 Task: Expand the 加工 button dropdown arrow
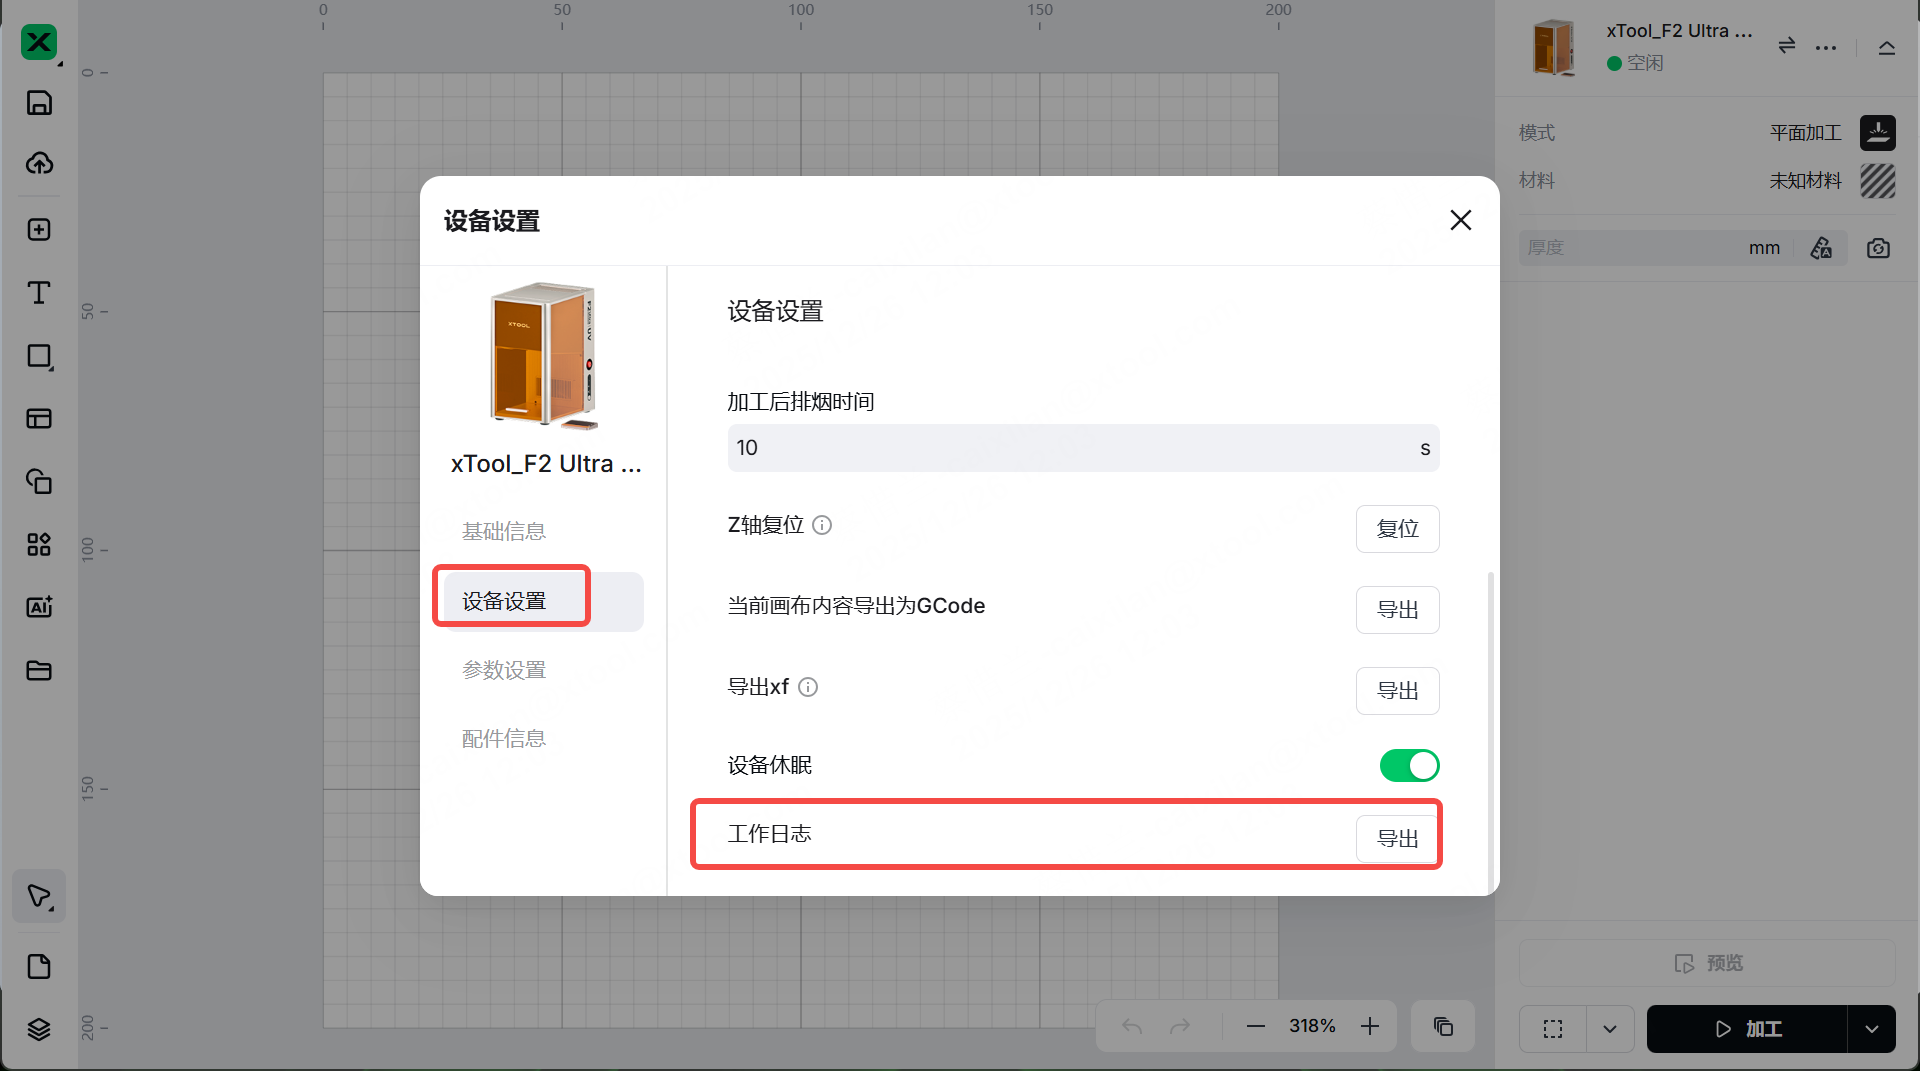pyautogui.click(x=1871, y=1029)
